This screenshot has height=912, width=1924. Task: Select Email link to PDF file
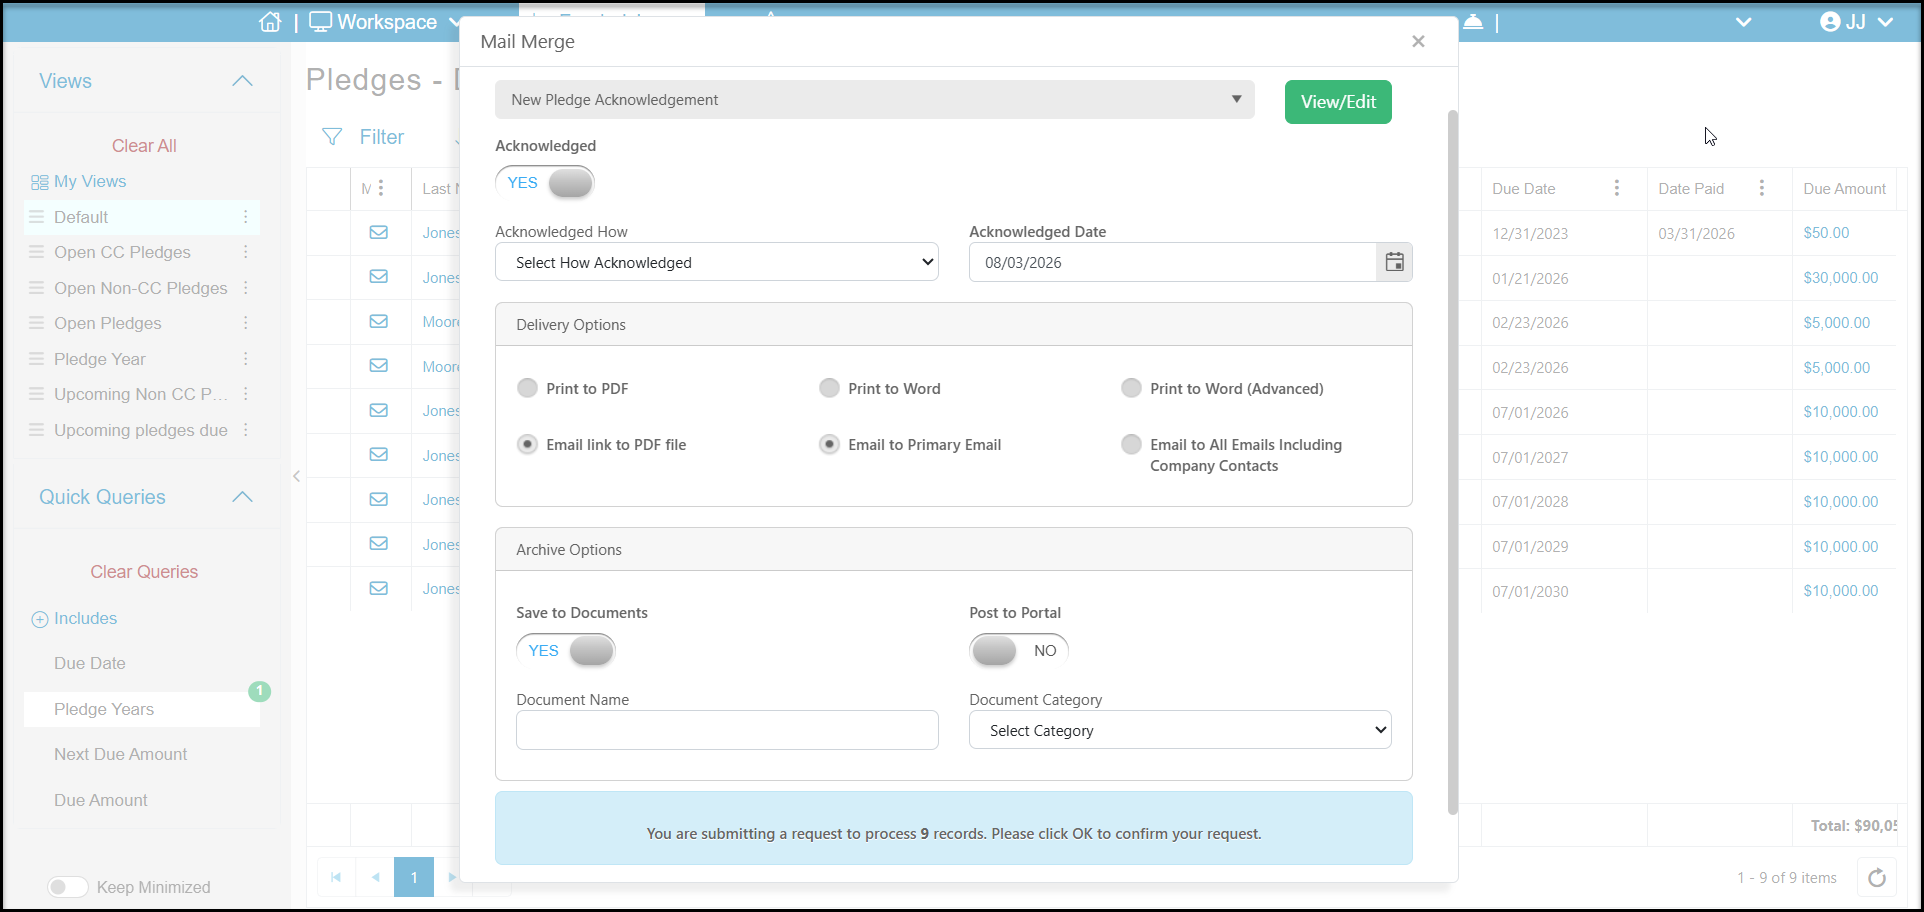pyautogui.click(x=527, y=444)
